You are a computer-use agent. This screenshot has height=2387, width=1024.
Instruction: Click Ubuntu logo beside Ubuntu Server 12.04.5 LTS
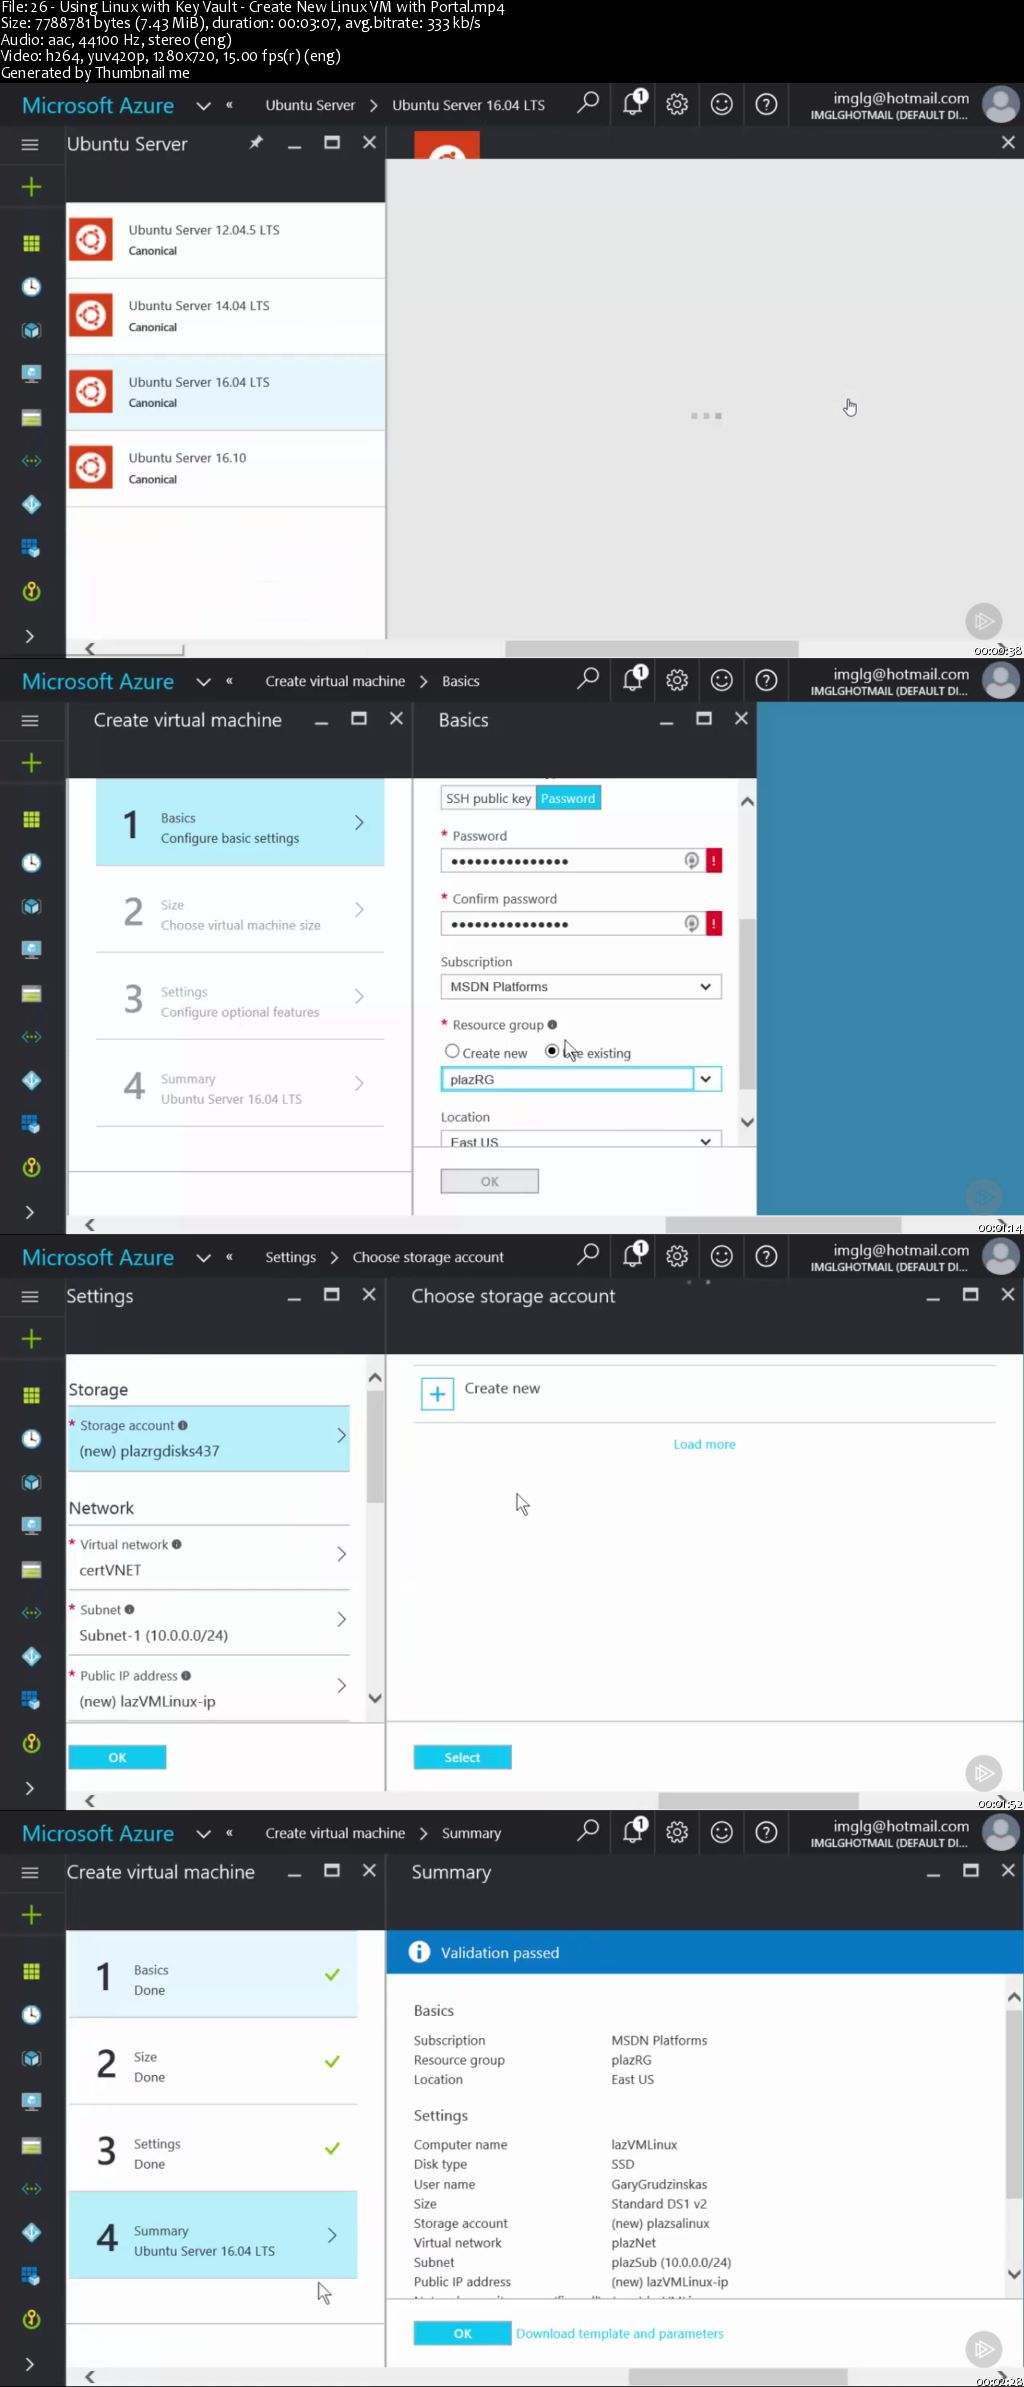pyautogui.click(x=91, y=240)
